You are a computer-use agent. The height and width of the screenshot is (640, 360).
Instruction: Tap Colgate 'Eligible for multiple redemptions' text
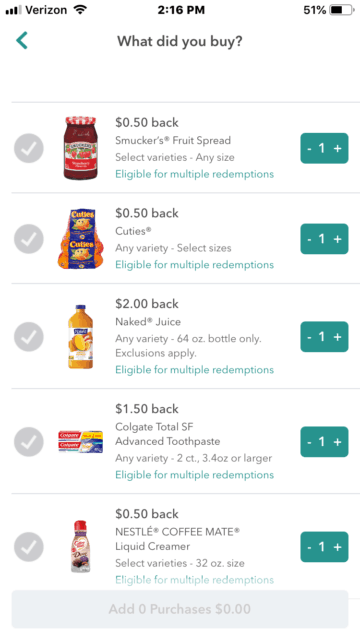[x=194, y=475]
